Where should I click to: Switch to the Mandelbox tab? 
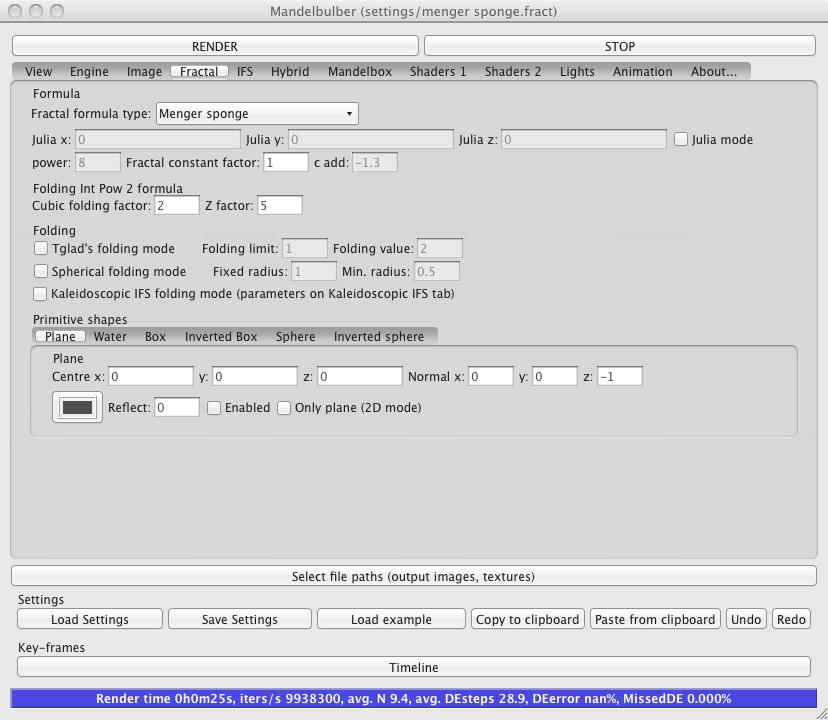tap(359, 72)
